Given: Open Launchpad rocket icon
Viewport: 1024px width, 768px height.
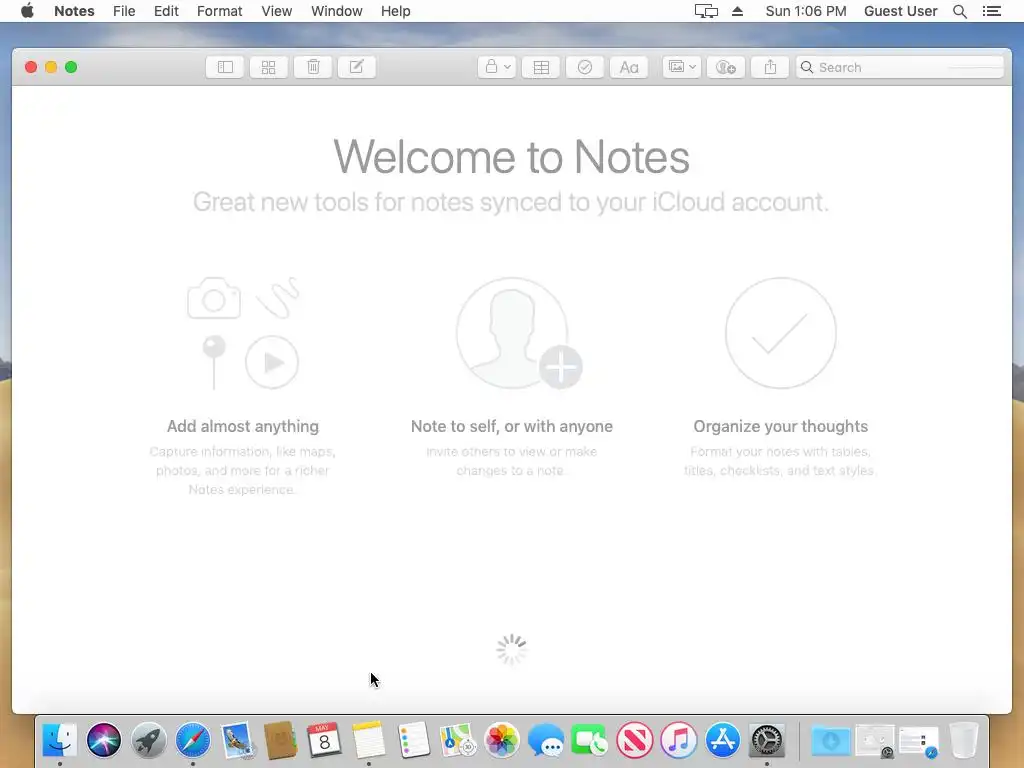Looking at the screenshot, I should (148, 741).
